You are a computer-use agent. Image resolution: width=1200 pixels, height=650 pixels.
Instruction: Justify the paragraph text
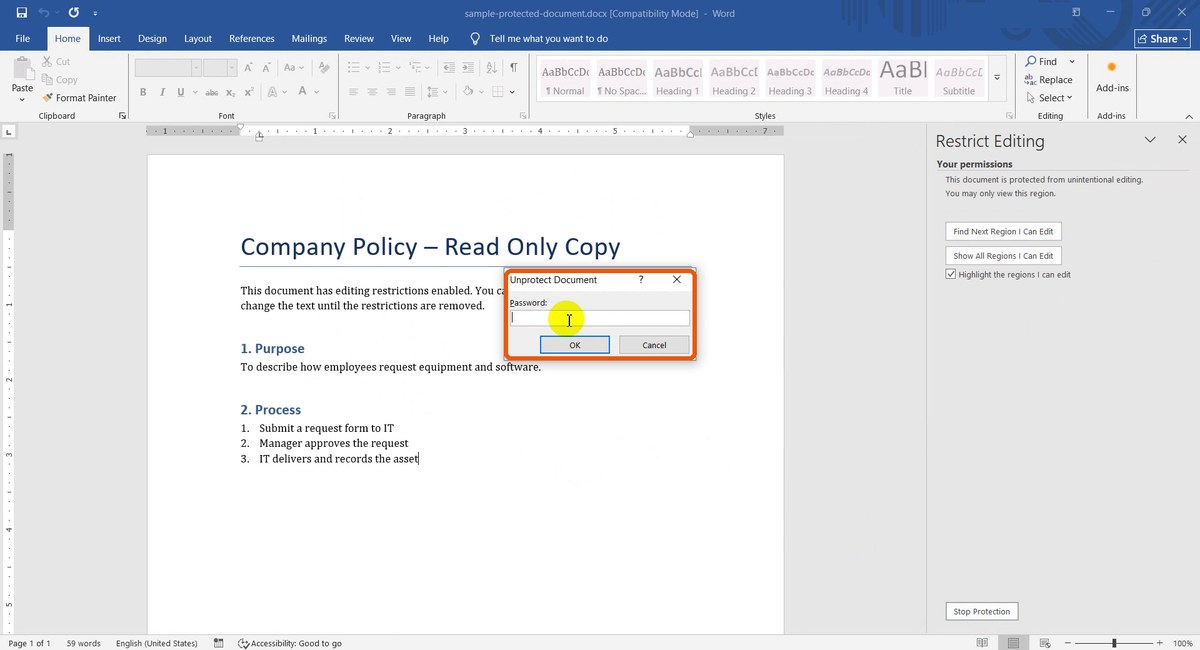click(x=410, y=92)
